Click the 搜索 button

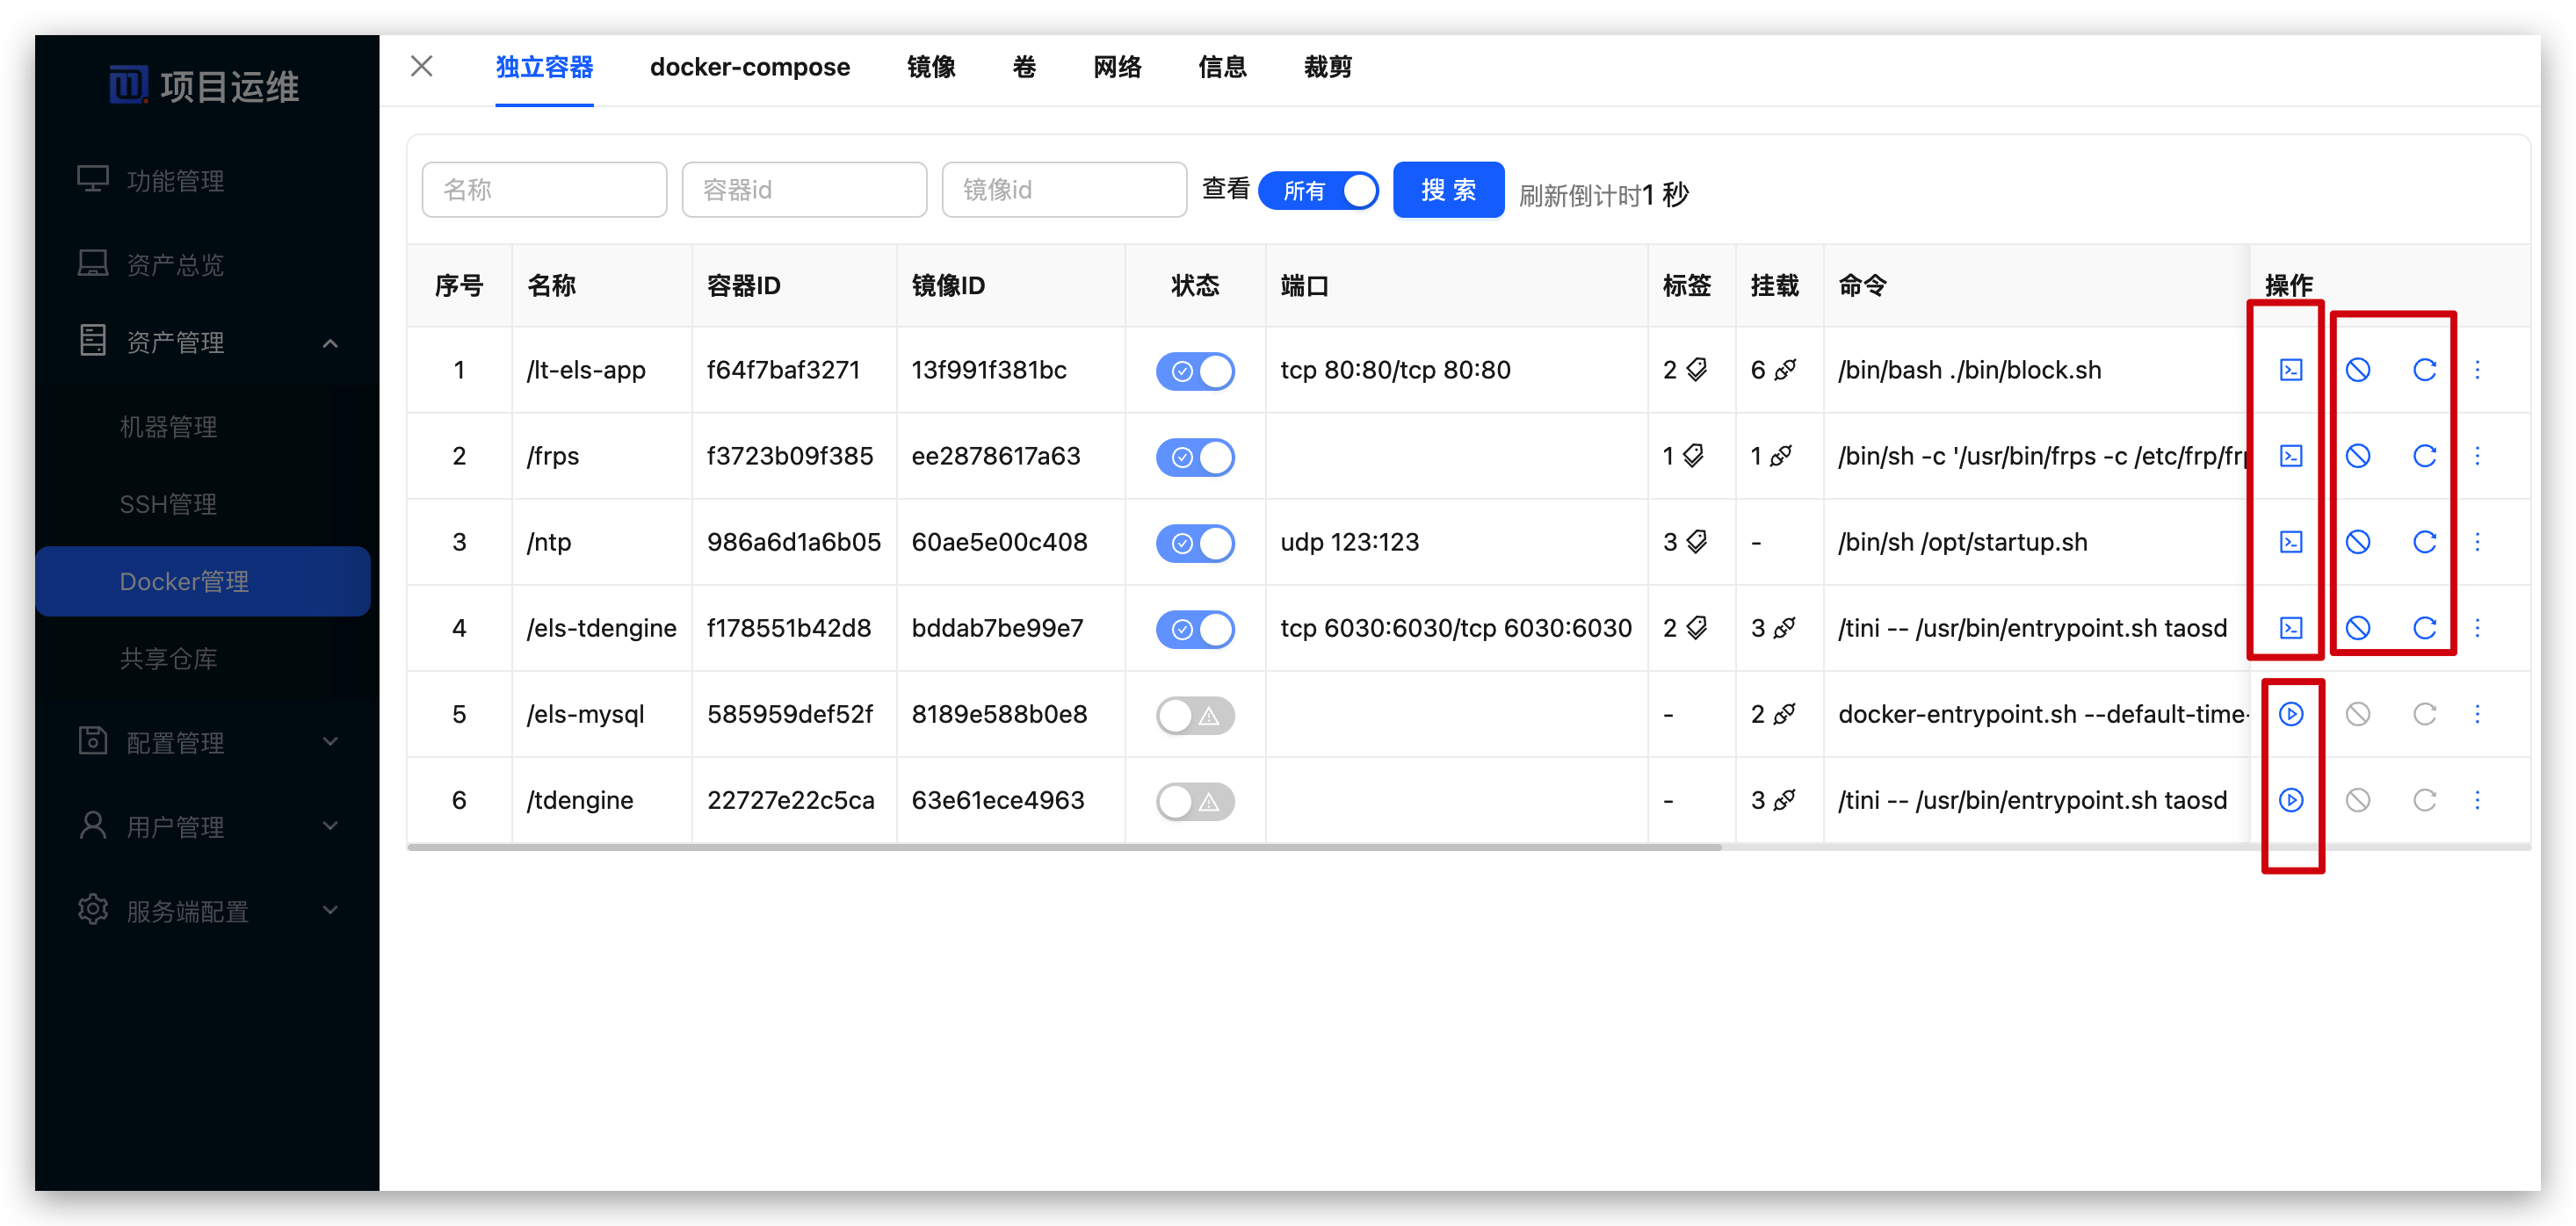click(x=1448, y=190)
